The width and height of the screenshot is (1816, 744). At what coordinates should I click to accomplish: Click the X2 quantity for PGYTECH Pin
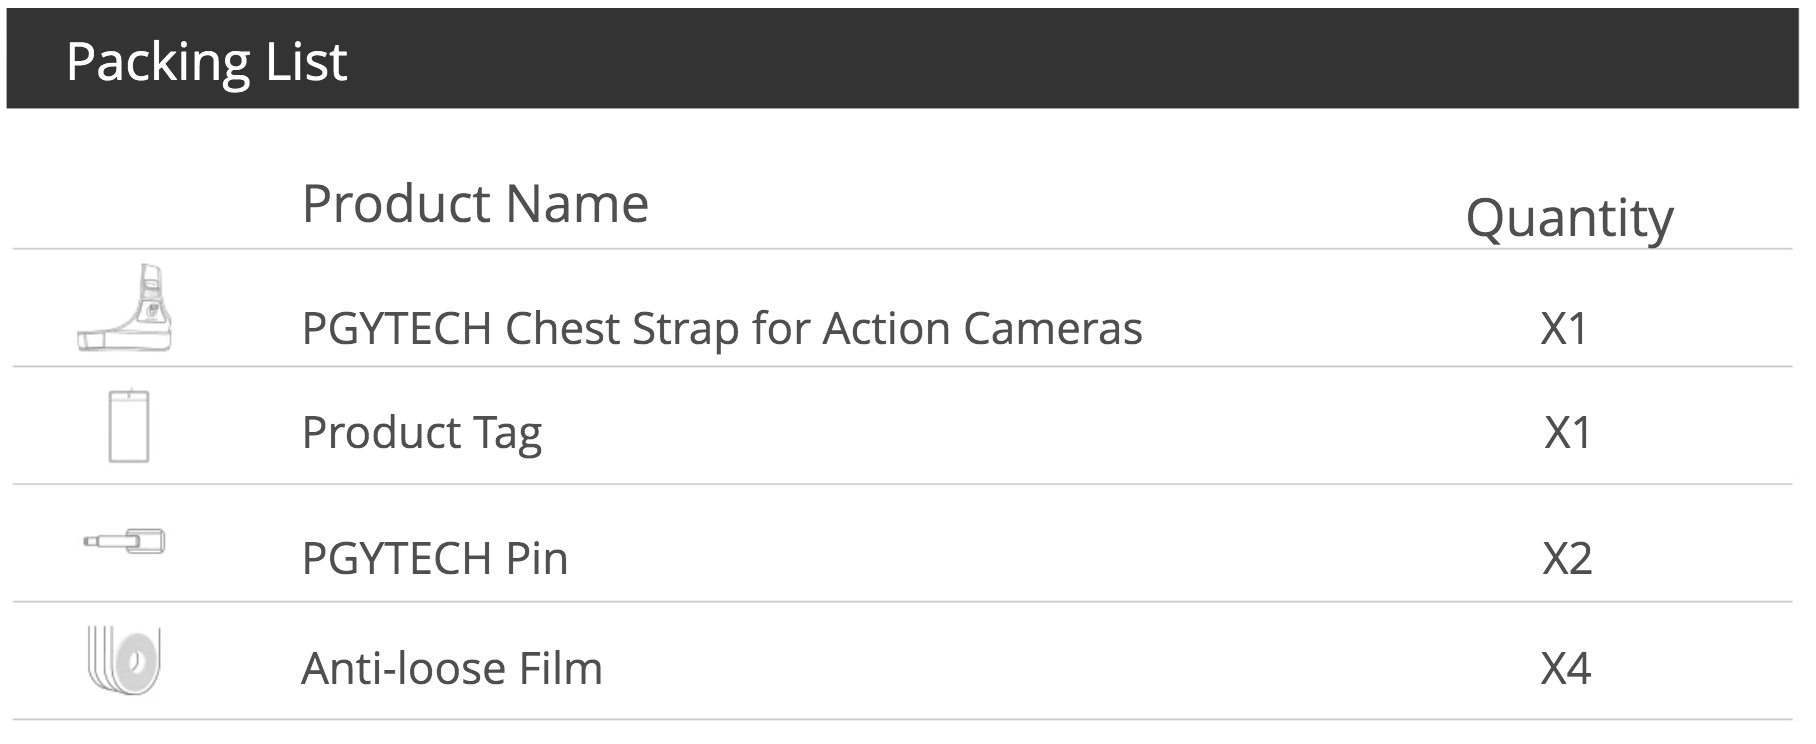click(x=1567, y=558)
